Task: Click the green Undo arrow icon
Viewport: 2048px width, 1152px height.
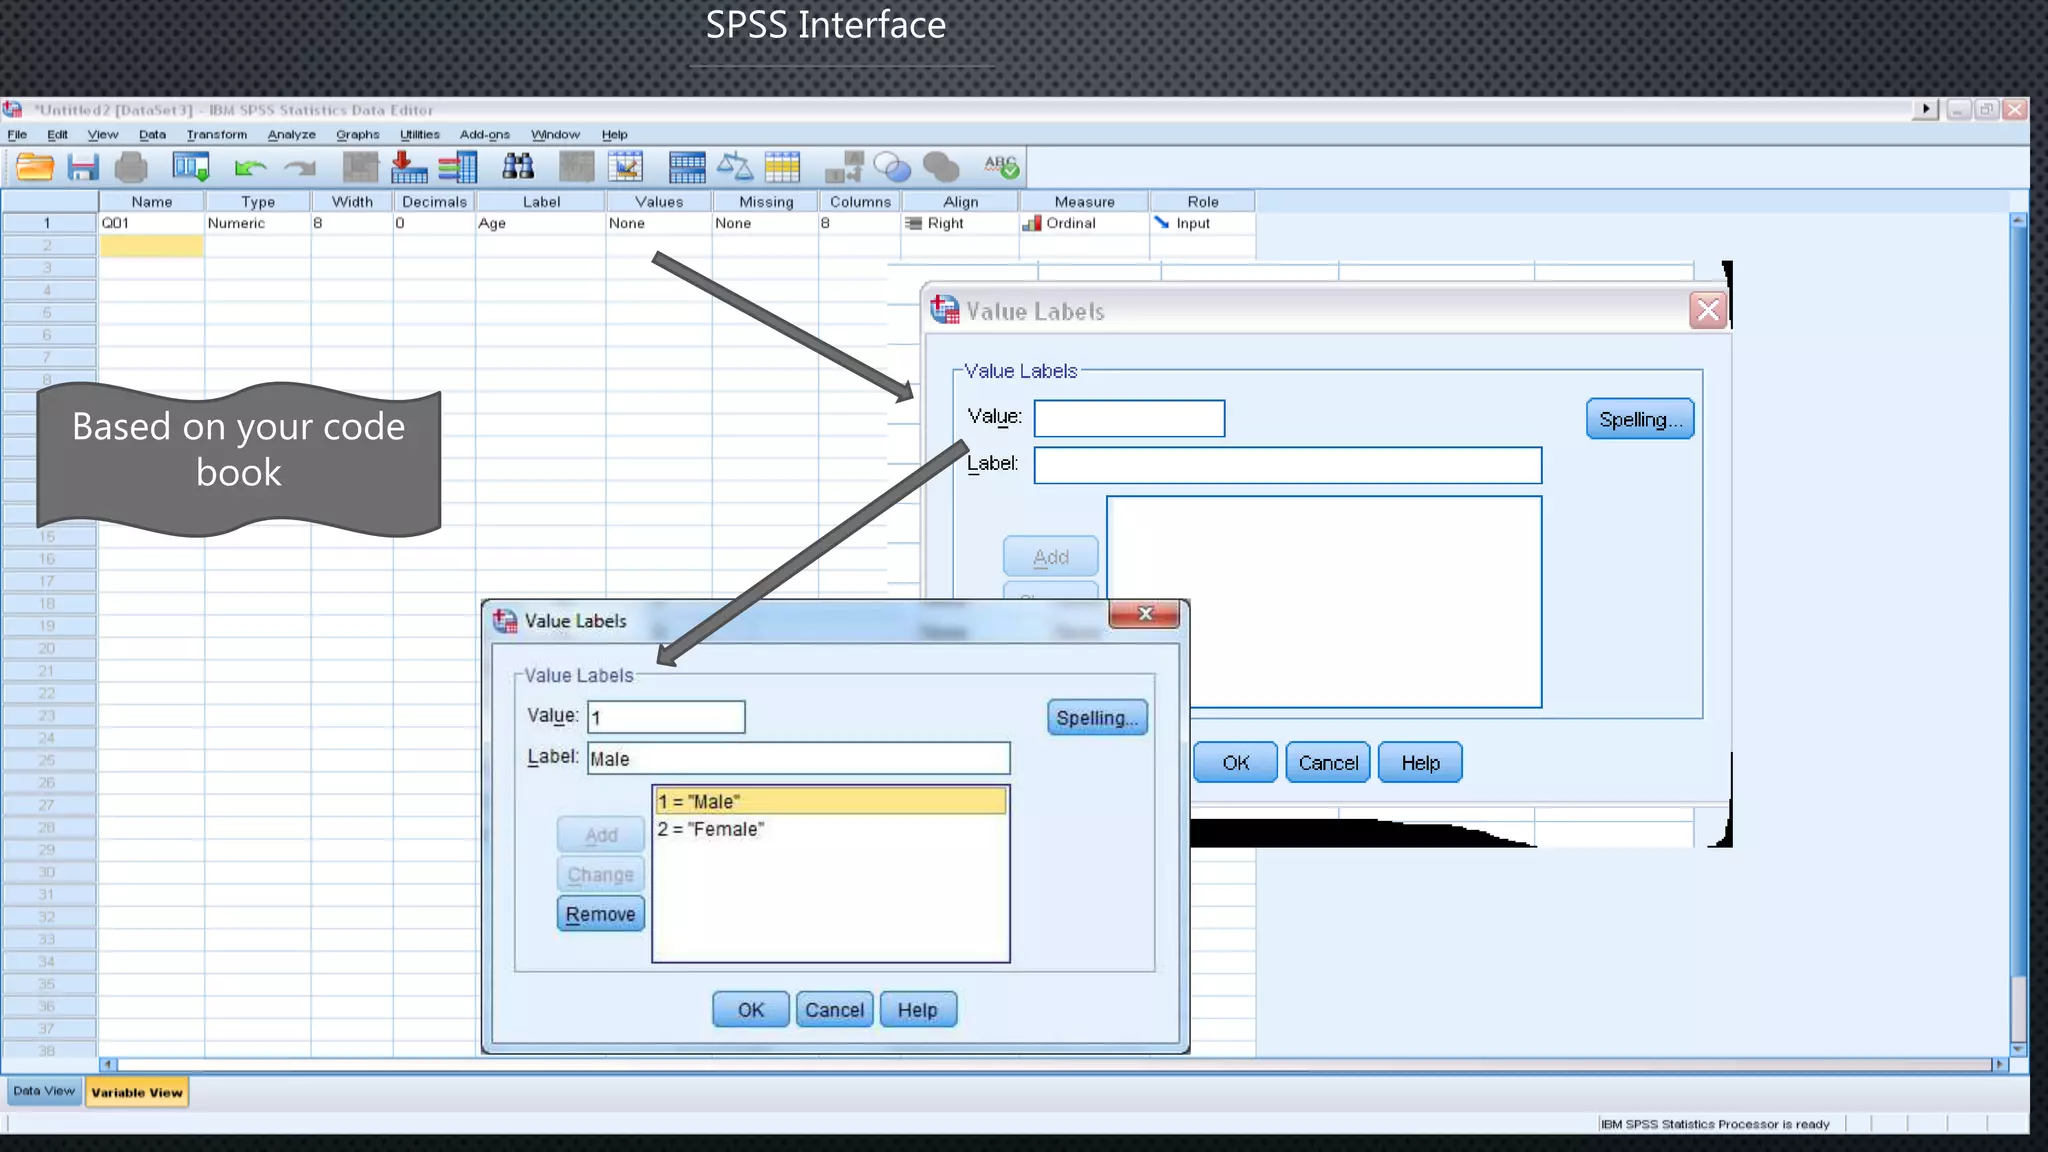Action: (x=249, y=168)
